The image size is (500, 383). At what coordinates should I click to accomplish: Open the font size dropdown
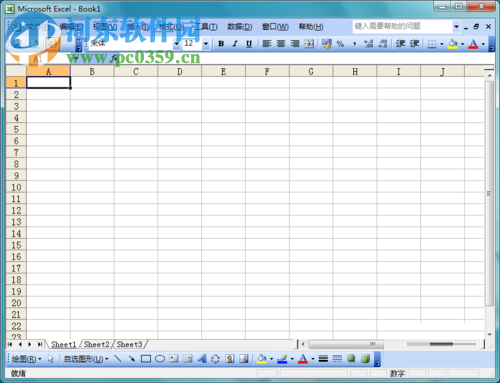[206, 44]
